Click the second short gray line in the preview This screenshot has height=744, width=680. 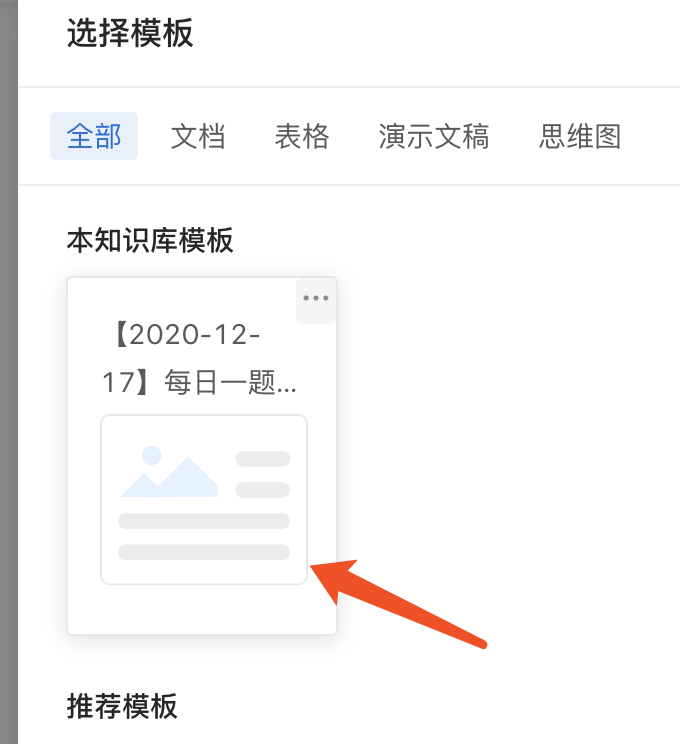(x=263, y=490)
